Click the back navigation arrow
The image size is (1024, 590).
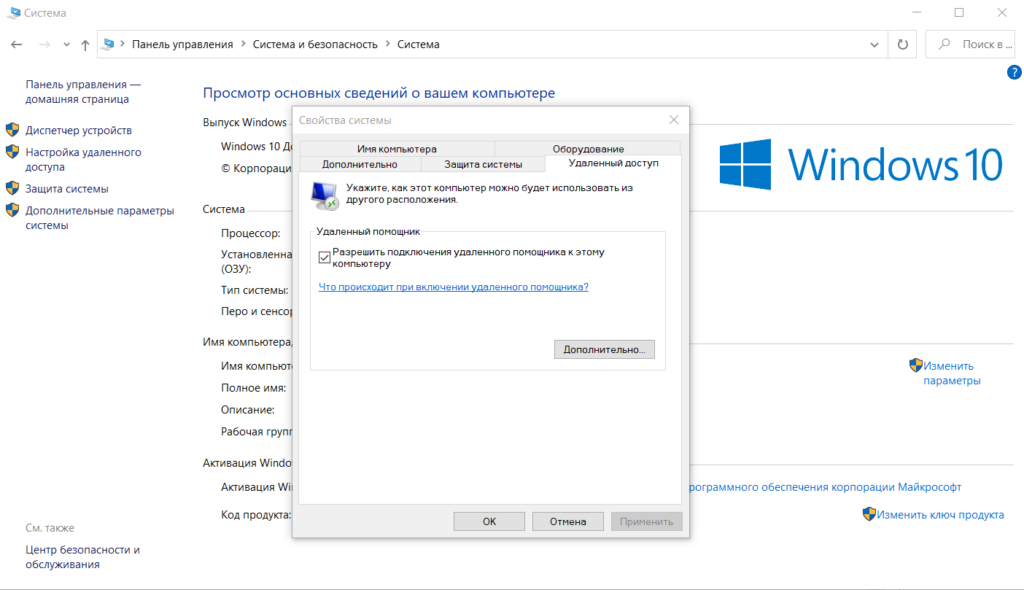point(16,45)
